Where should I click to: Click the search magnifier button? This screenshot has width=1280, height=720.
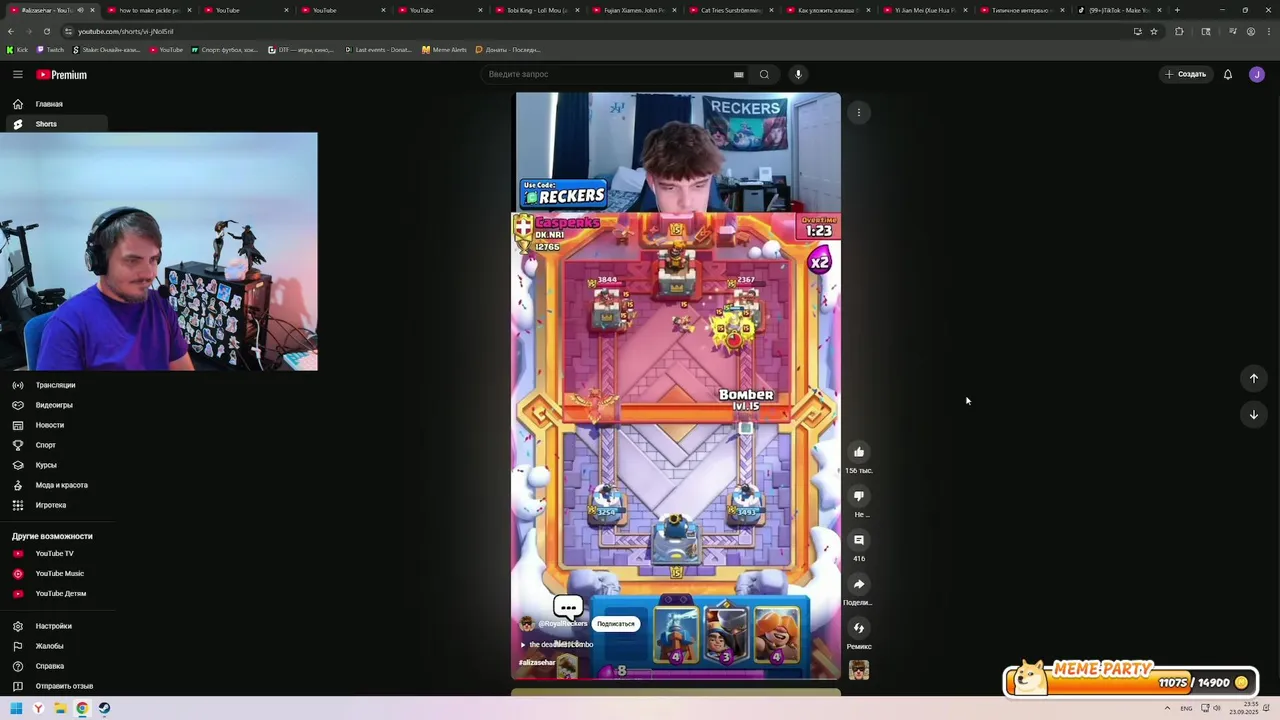[x=764, y=74]
